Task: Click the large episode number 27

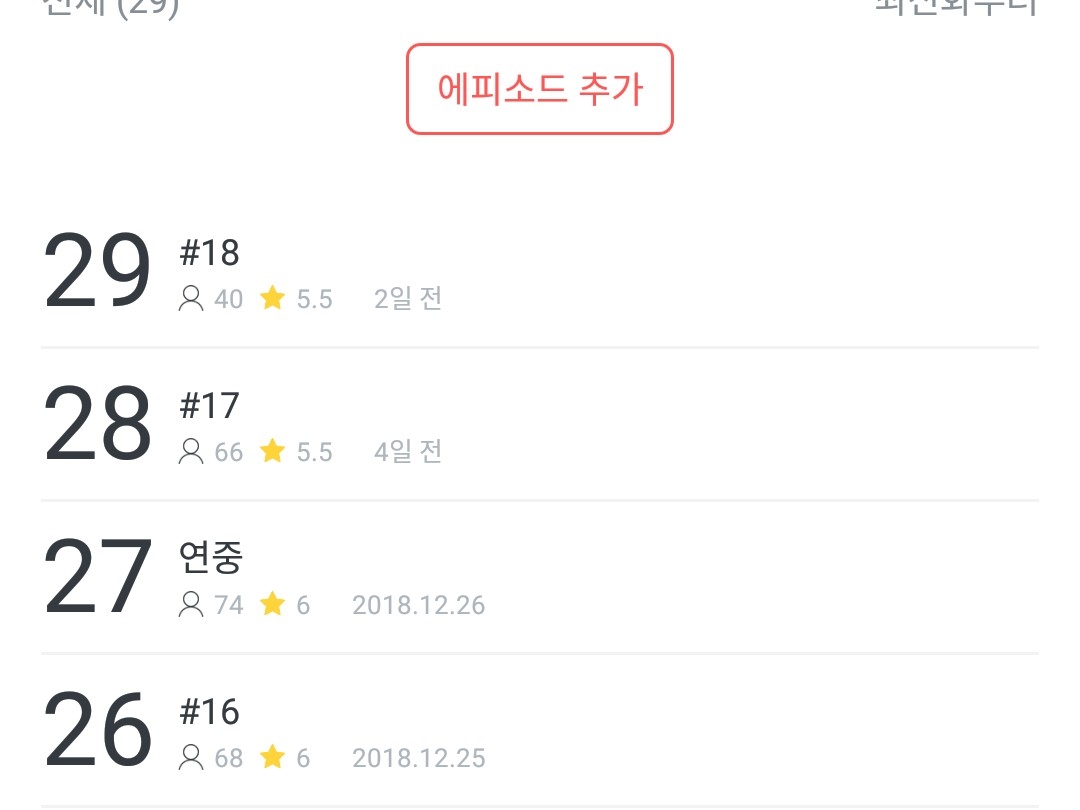Action: pyautogui.click(x=97, y=578)
